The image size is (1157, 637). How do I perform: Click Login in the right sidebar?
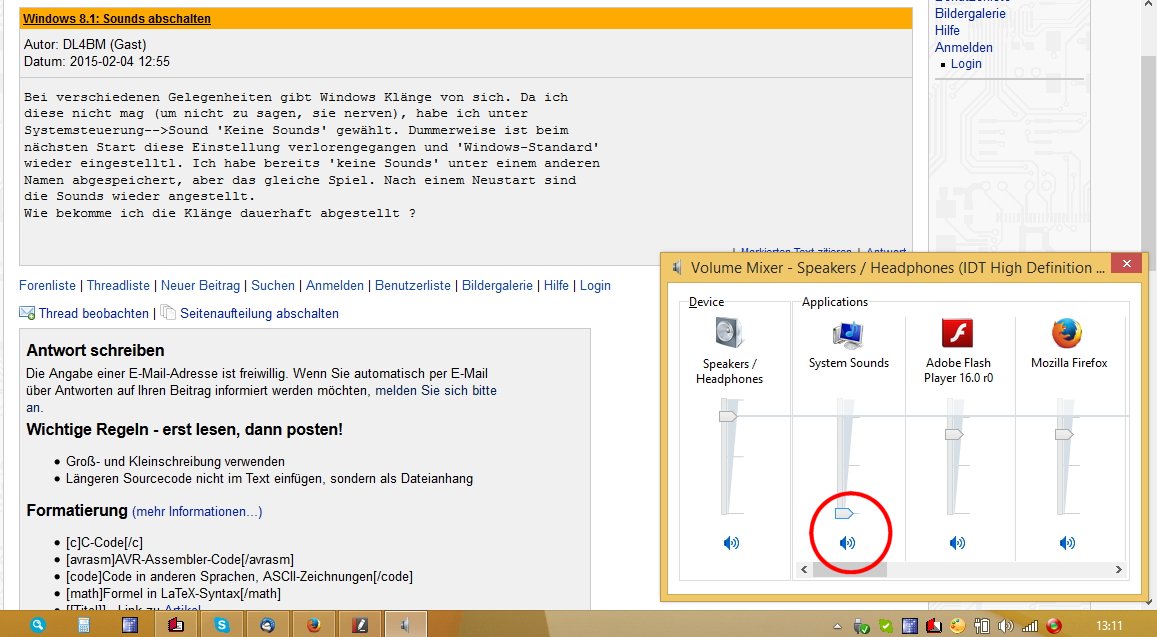pyautogui.click(x=966, y=63)
